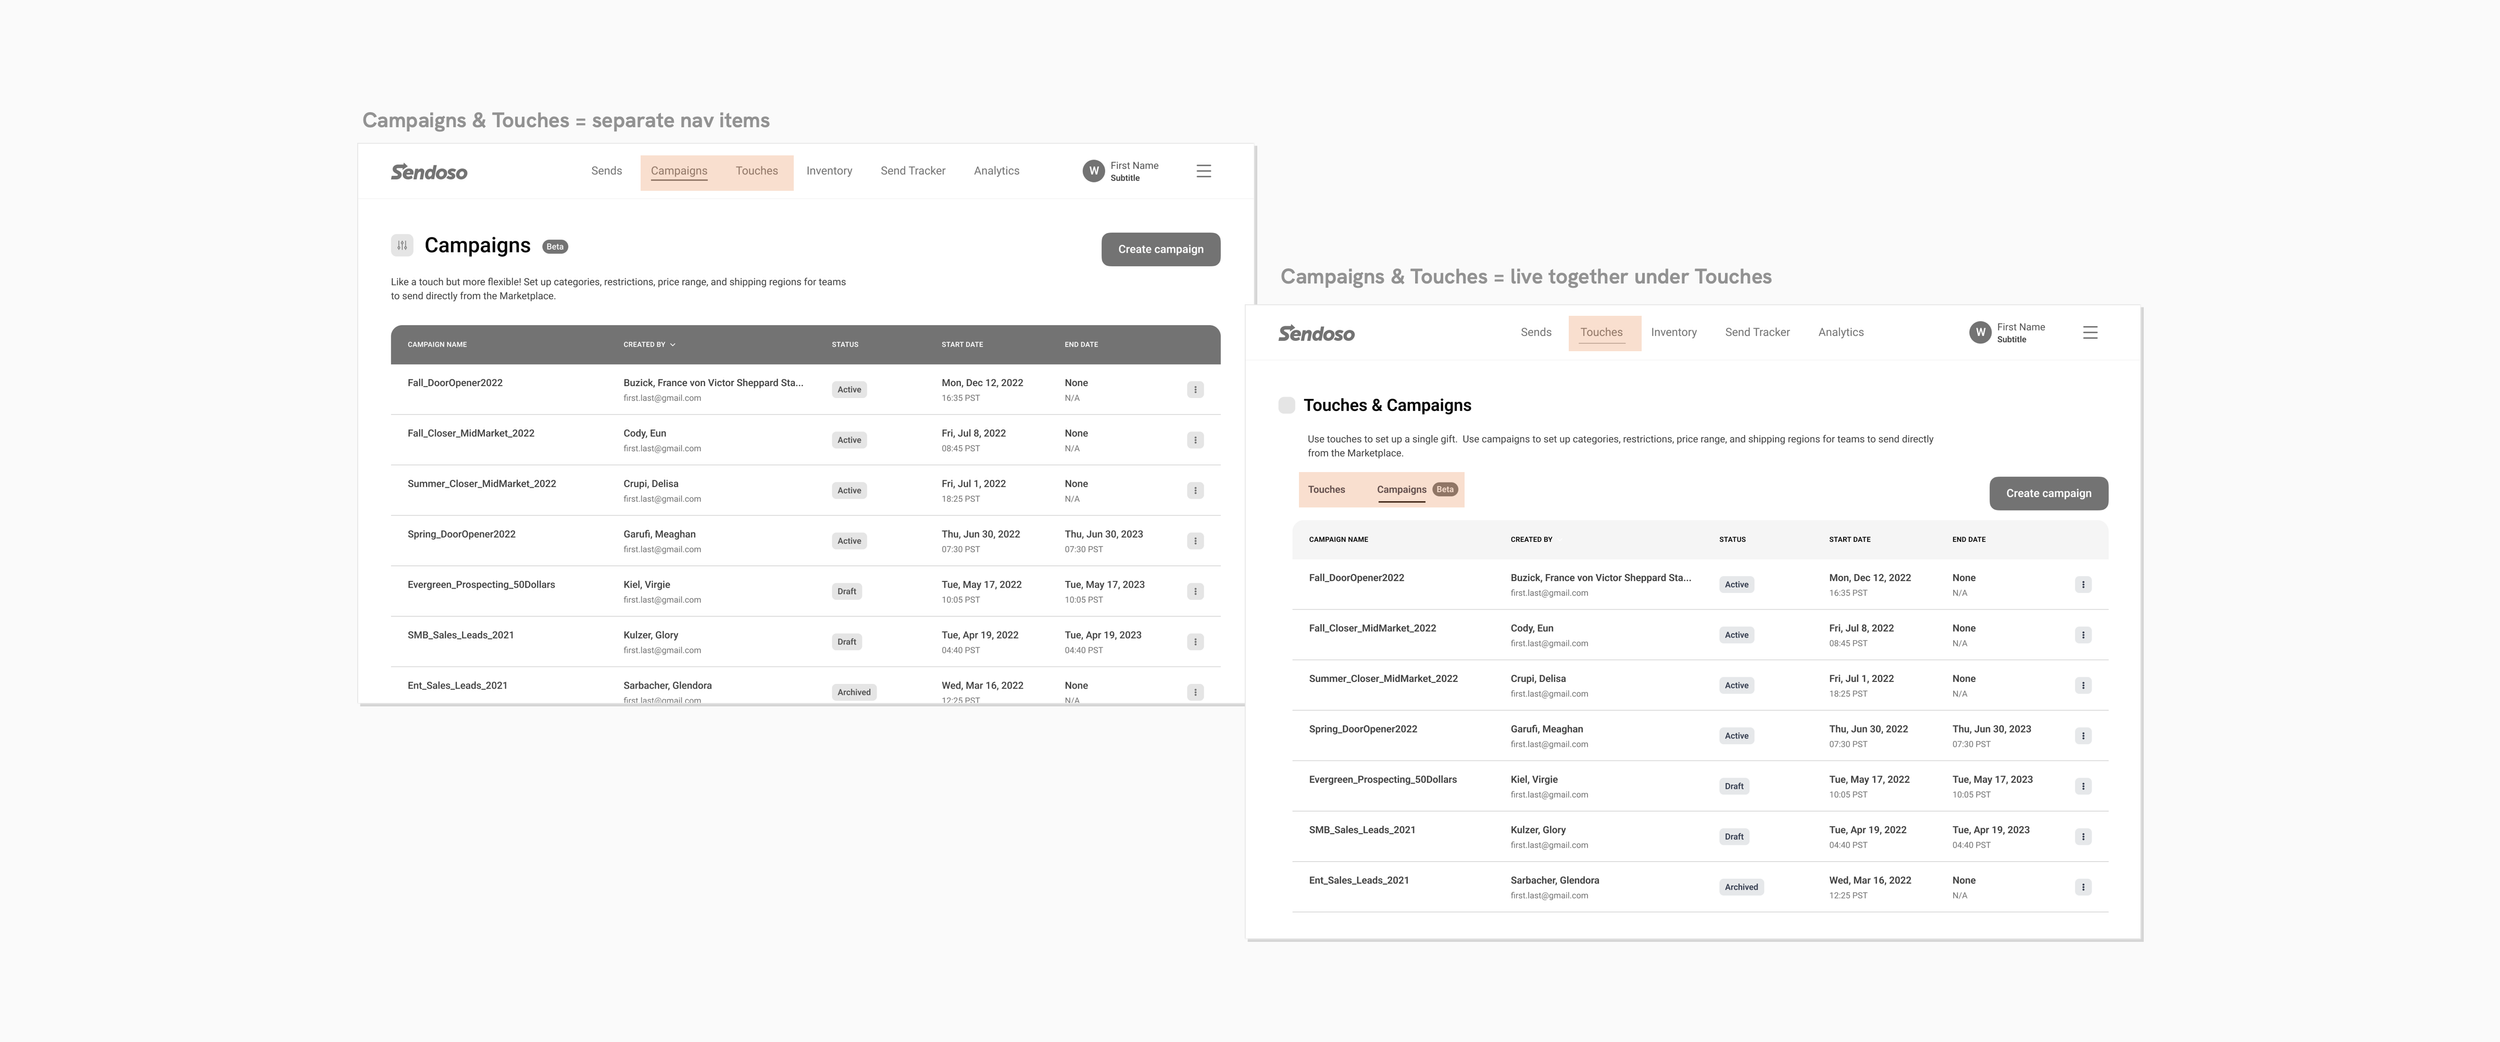This screenshot has height=1042, width=2500.
Task: Open row menu for Evergreen_Prospecting_50Dollars in left table
Action: click(x=1195, y=592)
